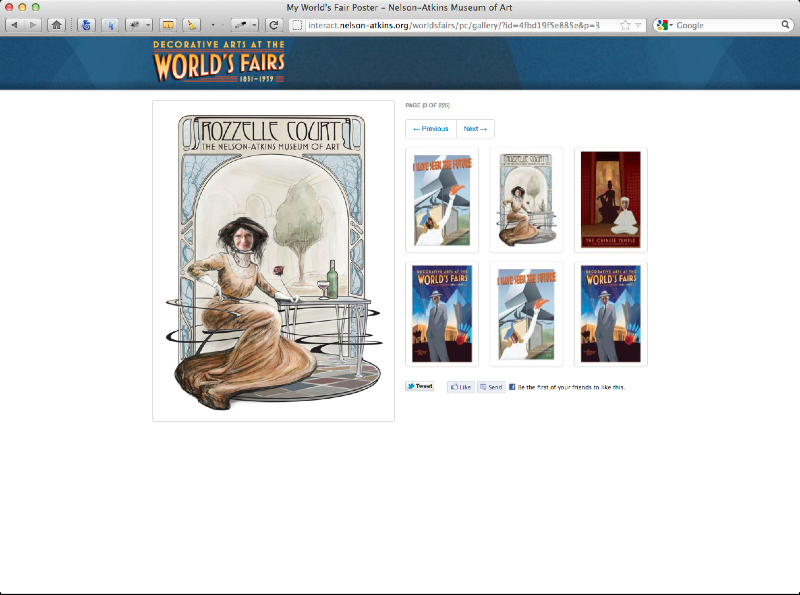Click the World's Fairs site logo
800x595 pixels.
click(x=219, y=61)
